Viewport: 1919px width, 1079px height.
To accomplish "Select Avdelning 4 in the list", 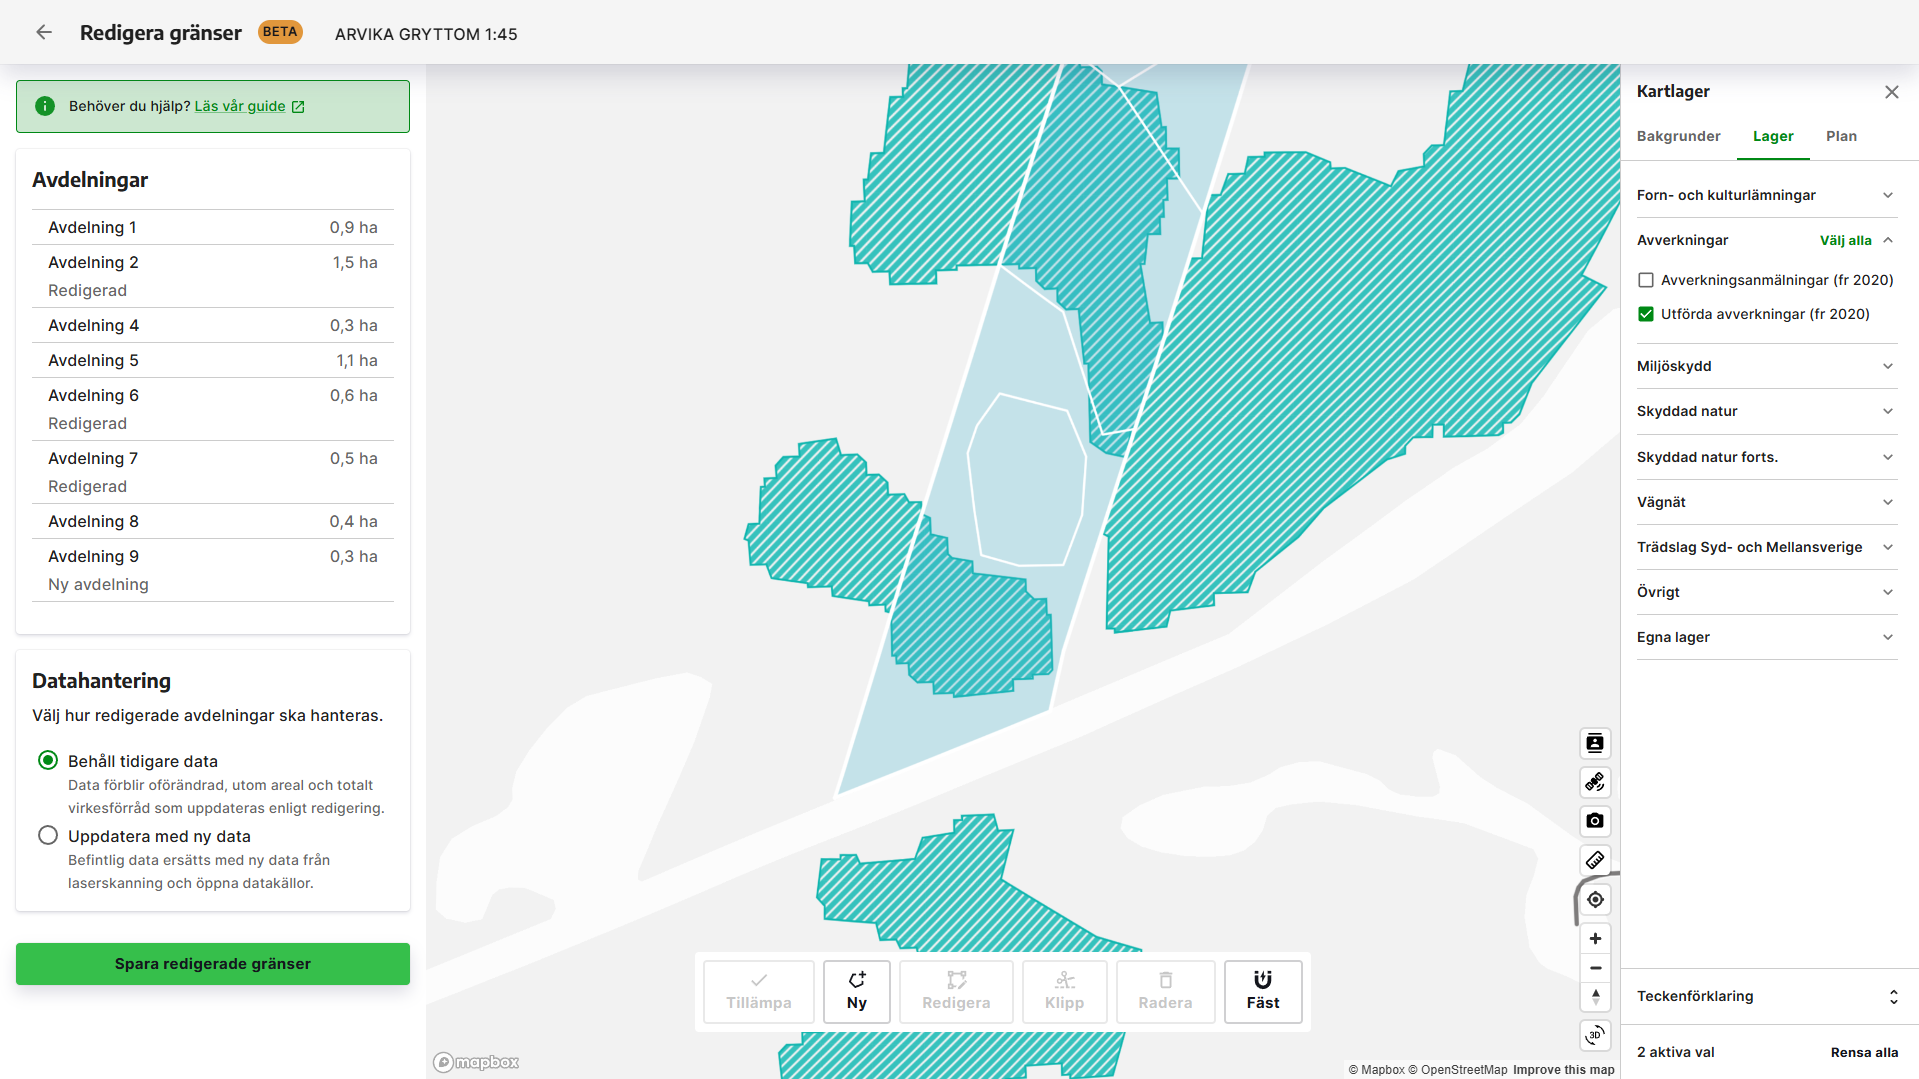I will coord(213,325).
